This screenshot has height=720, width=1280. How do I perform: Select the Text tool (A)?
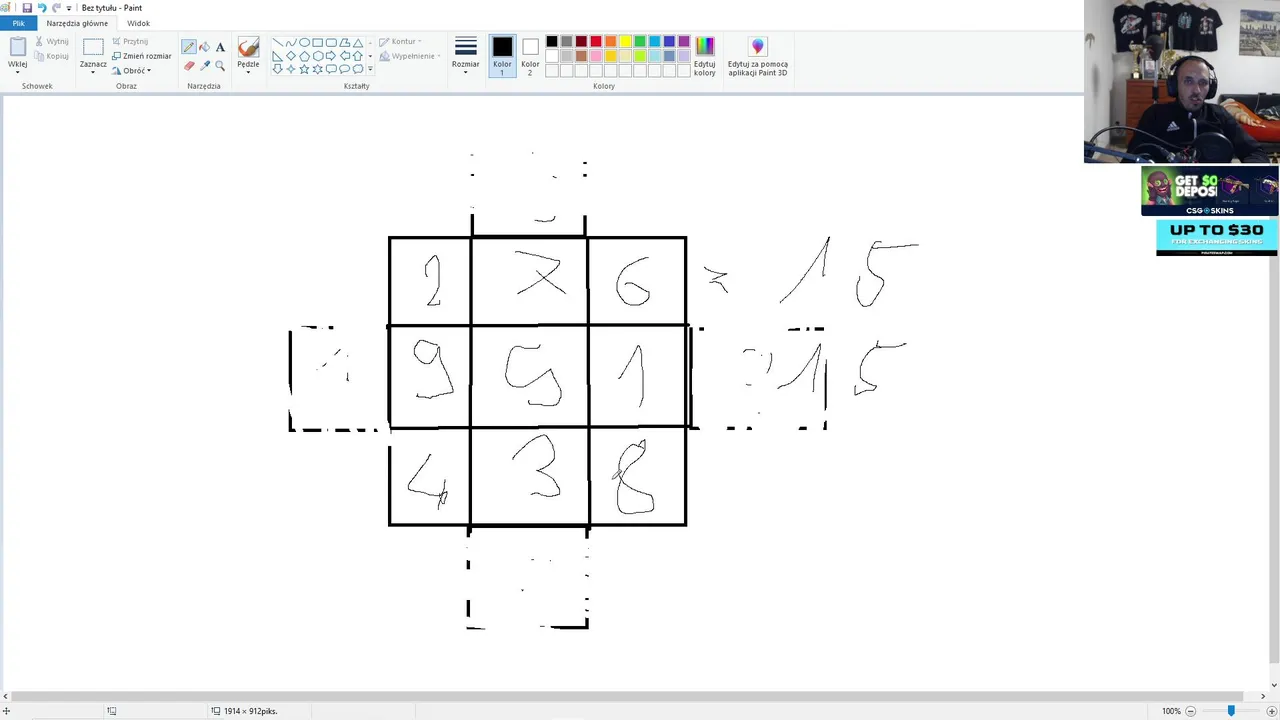pyautogui.click(x=220, y=47)
